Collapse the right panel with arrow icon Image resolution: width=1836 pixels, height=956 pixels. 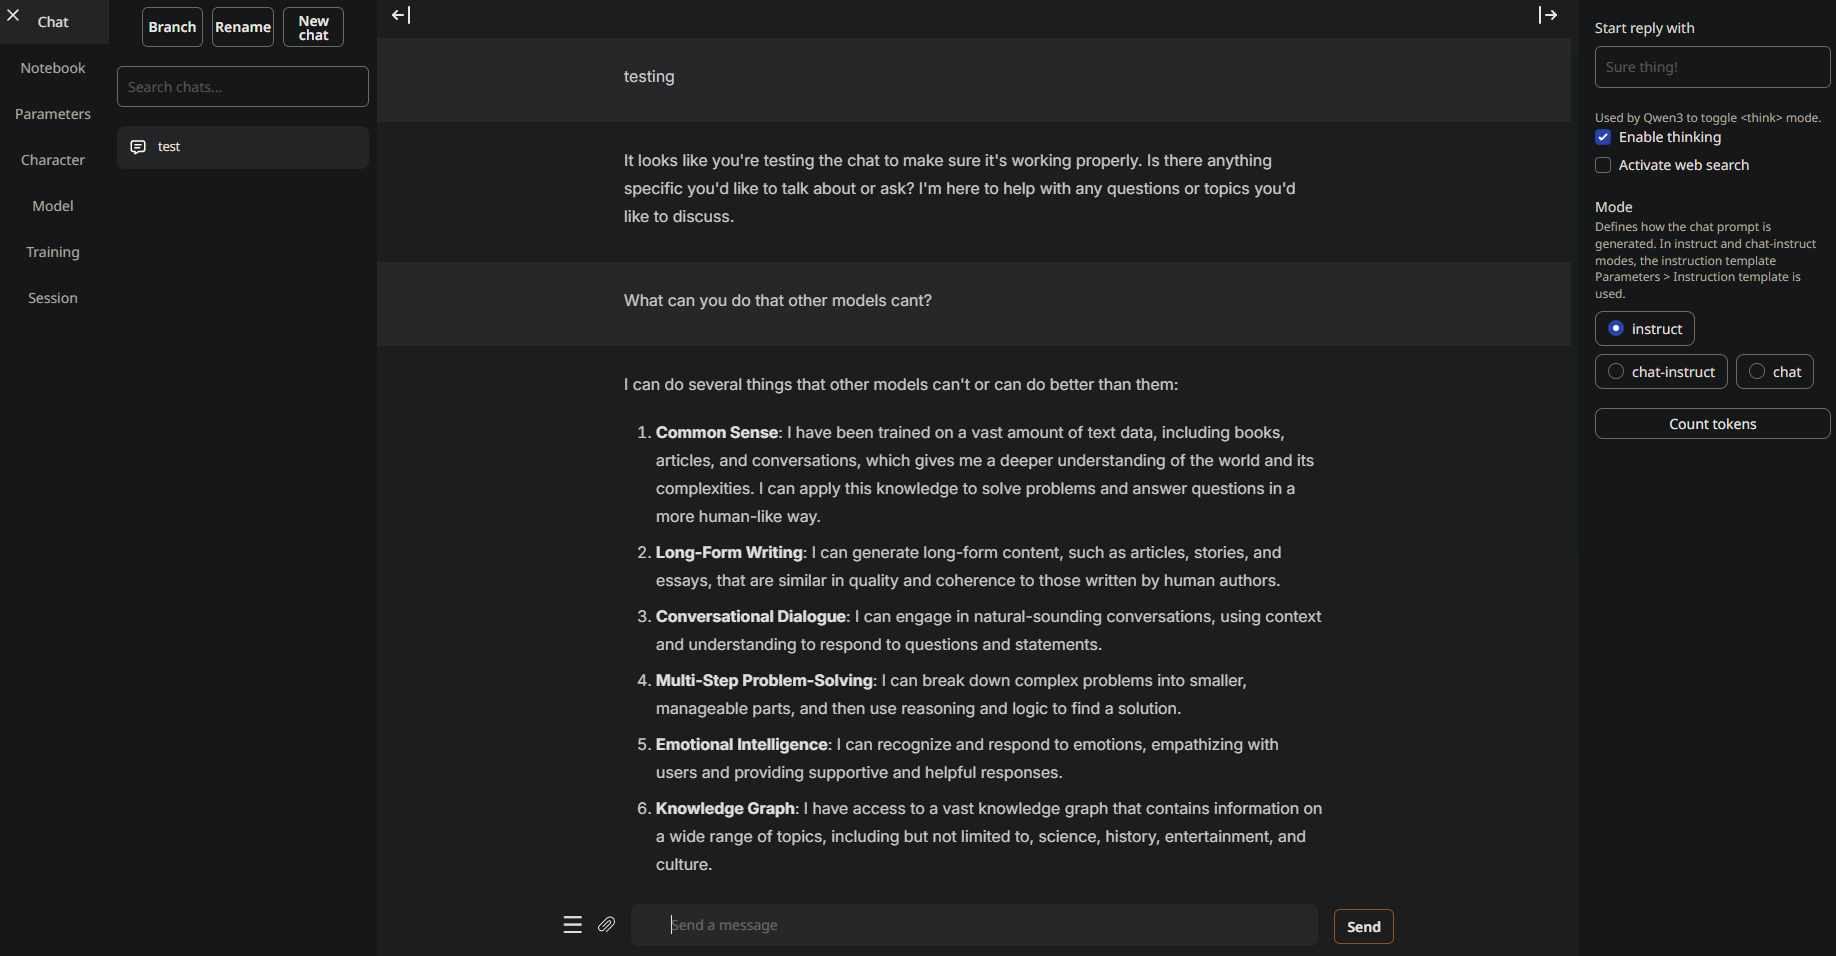[x=1548, y=15]
